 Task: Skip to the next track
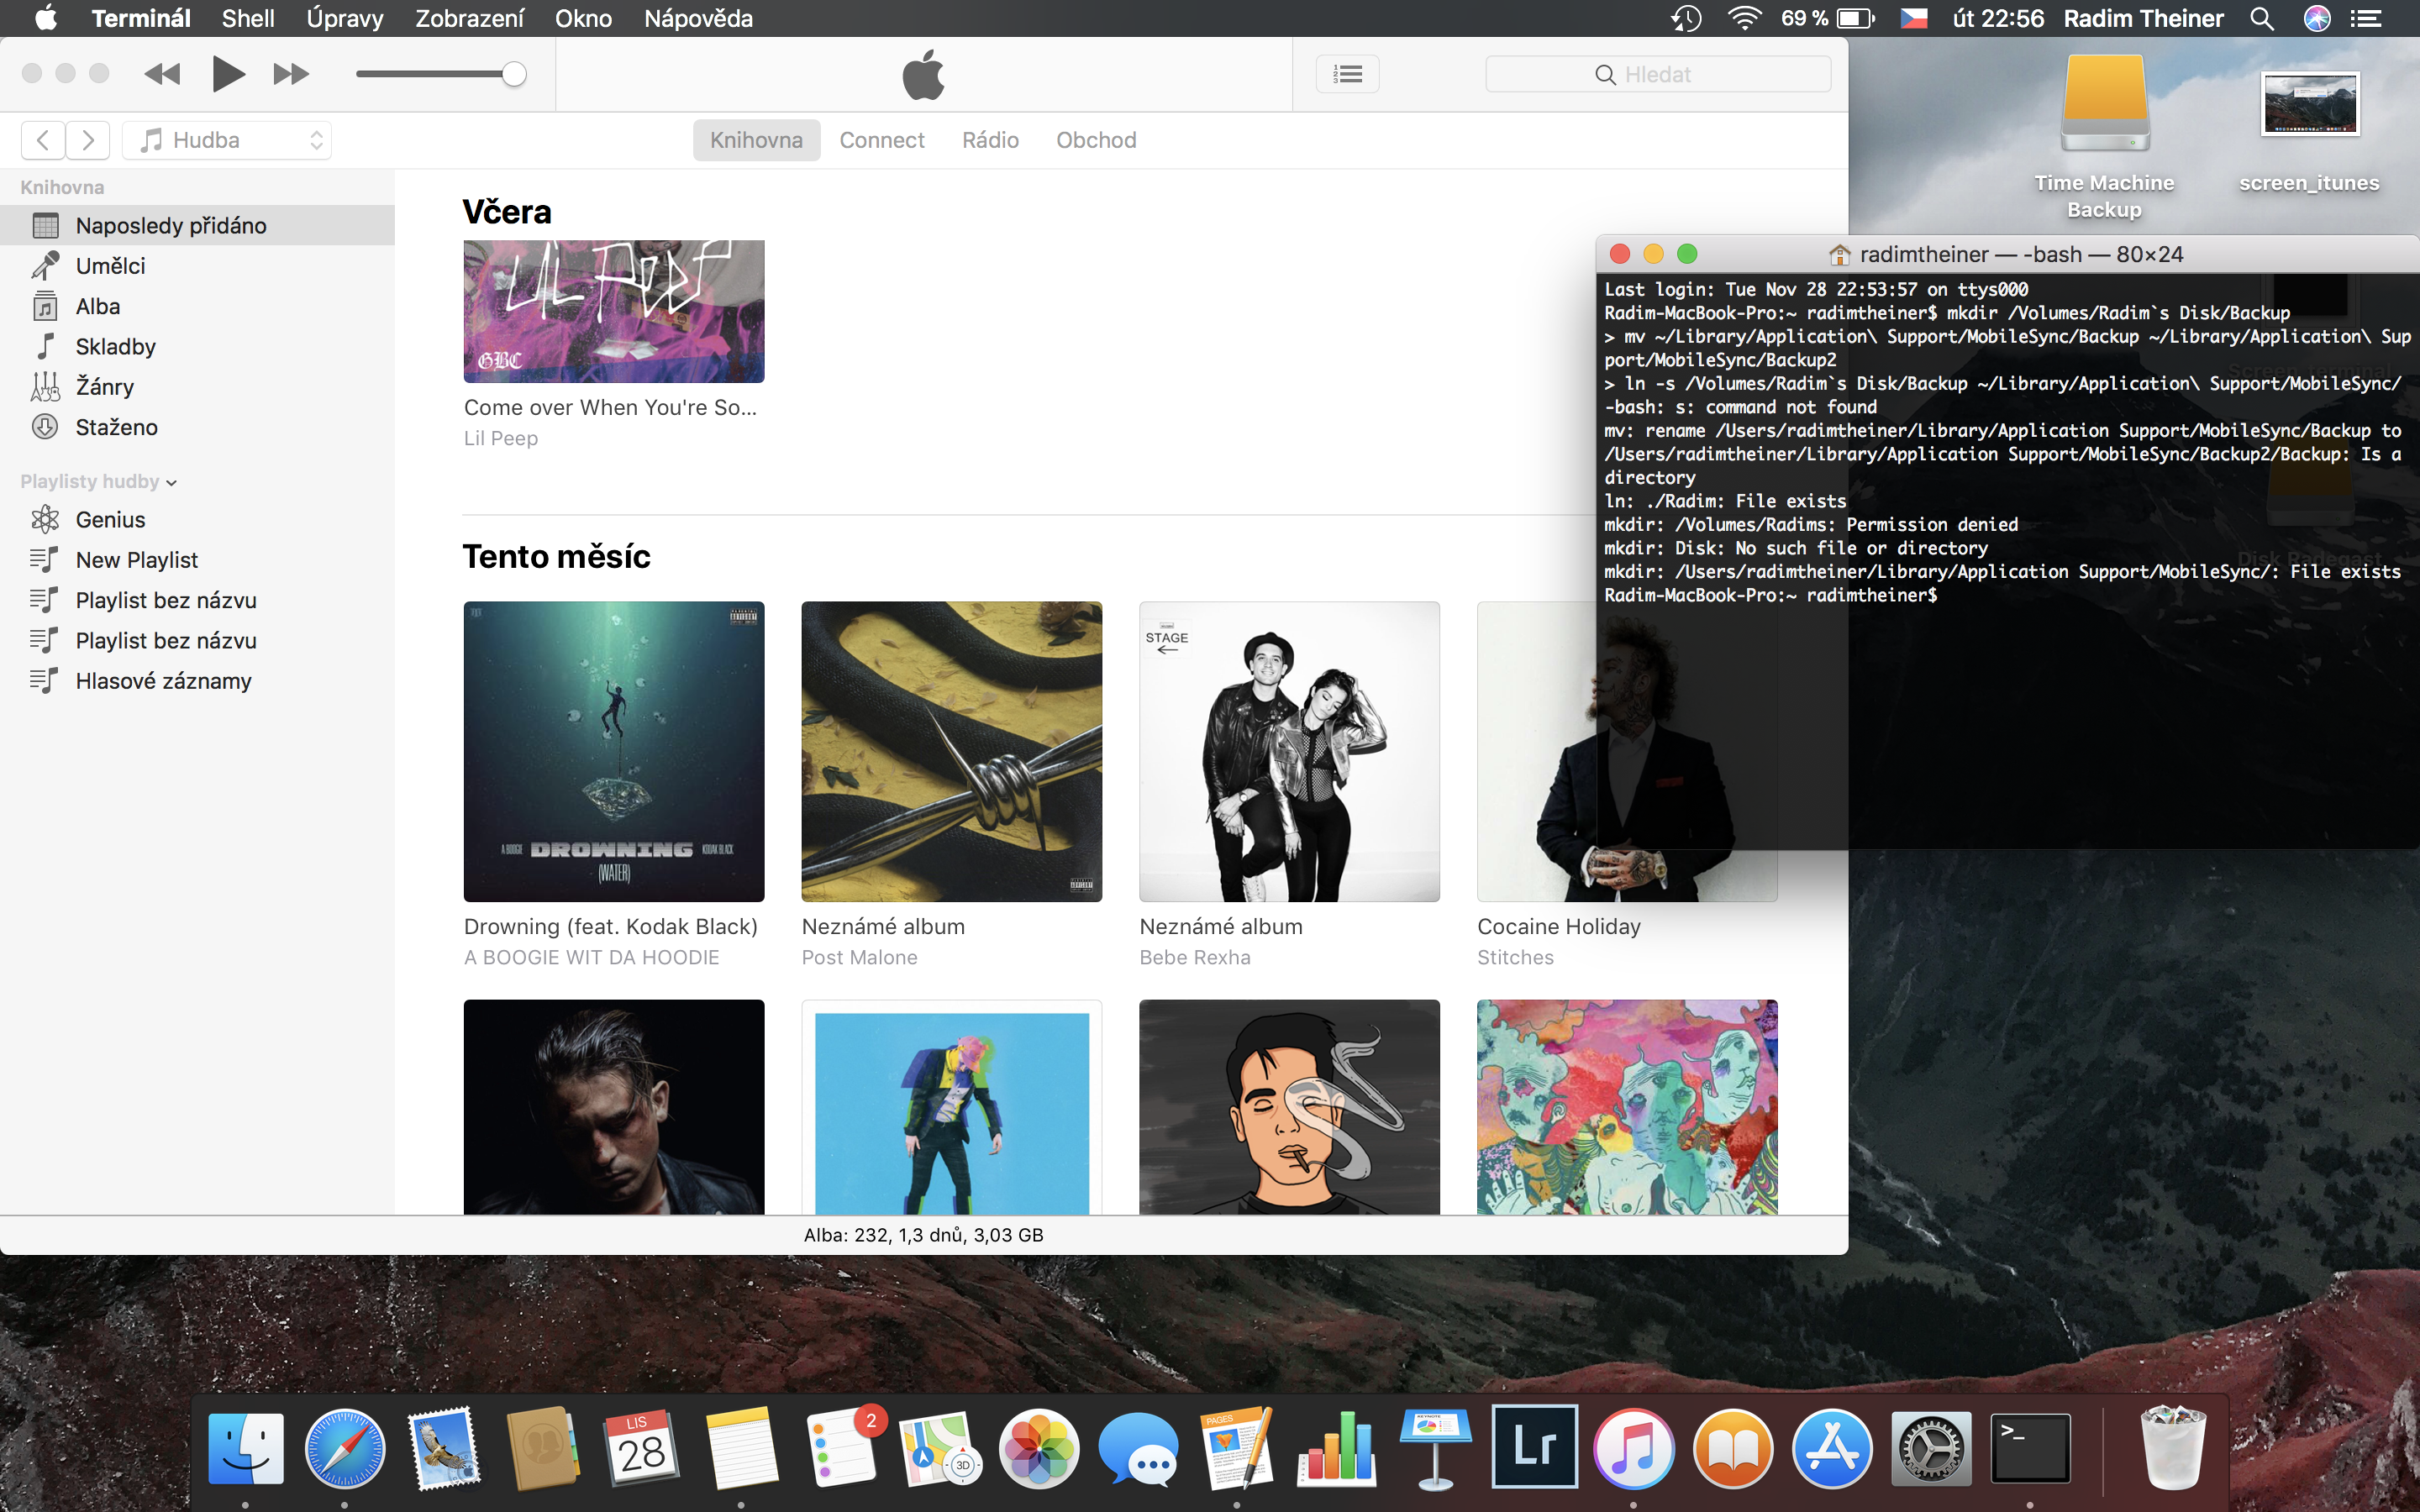point(290,74)
